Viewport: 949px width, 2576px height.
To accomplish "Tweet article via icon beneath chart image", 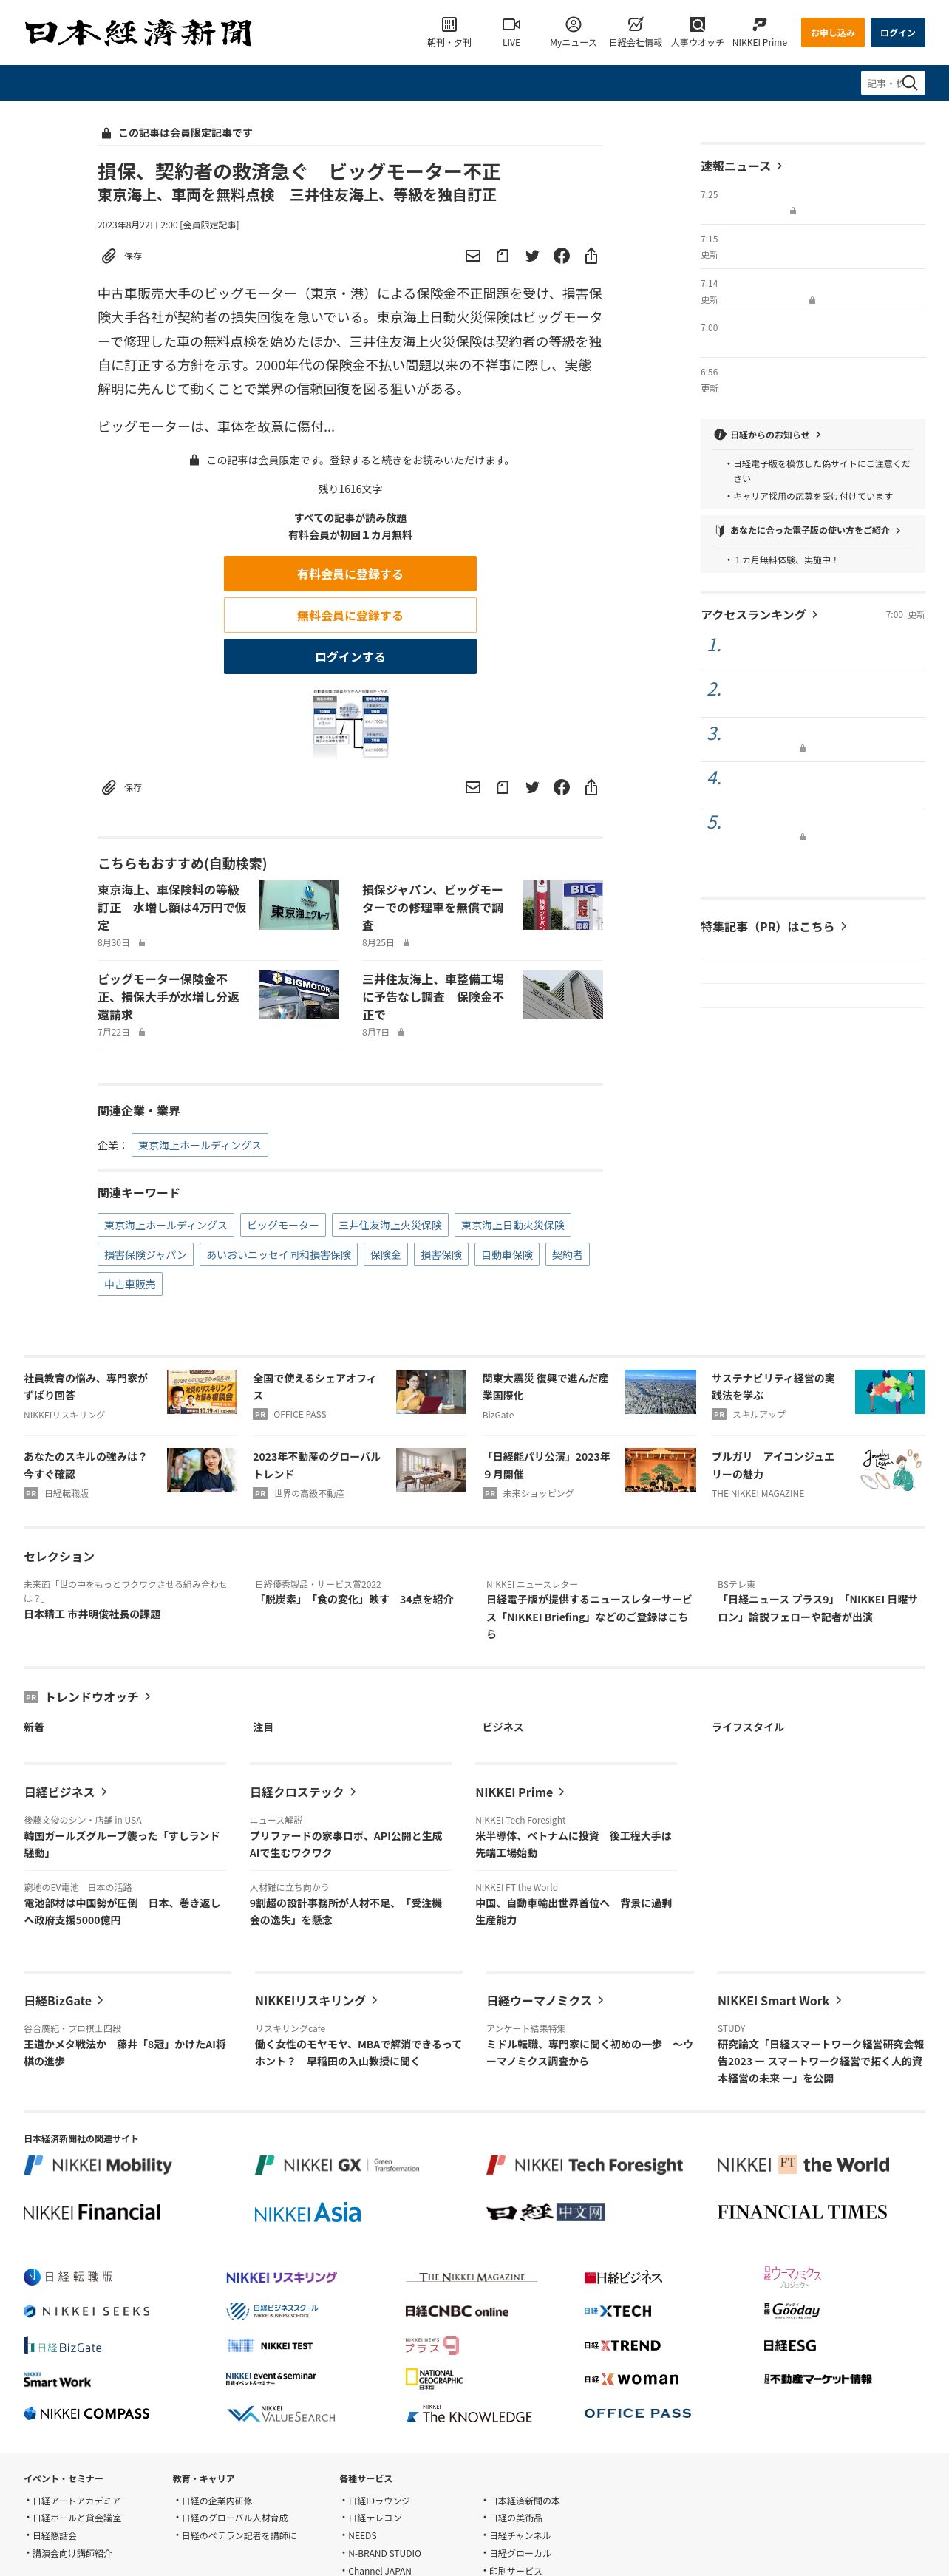I will [x=532, y=787].
